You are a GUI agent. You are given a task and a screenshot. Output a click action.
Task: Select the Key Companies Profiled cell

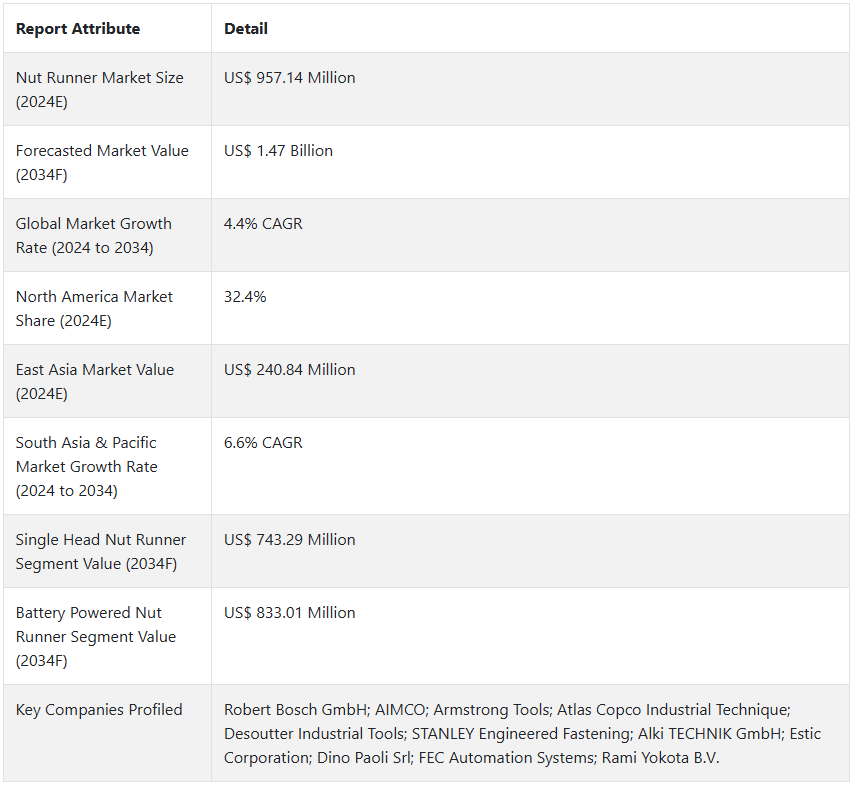click(x=99, y=710)
